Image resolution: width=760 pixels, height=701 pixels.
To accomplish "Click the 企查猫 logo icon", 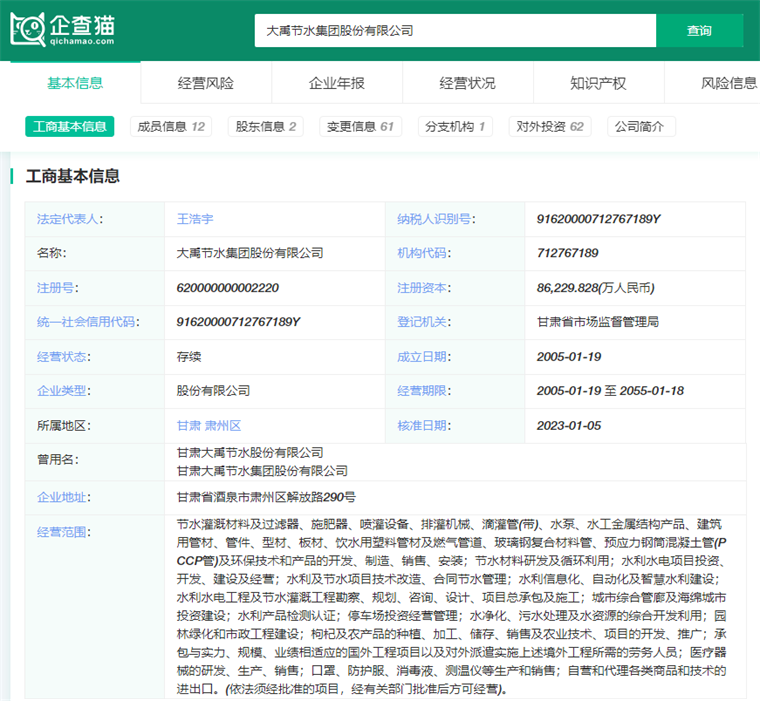I will tap(29, 29).
